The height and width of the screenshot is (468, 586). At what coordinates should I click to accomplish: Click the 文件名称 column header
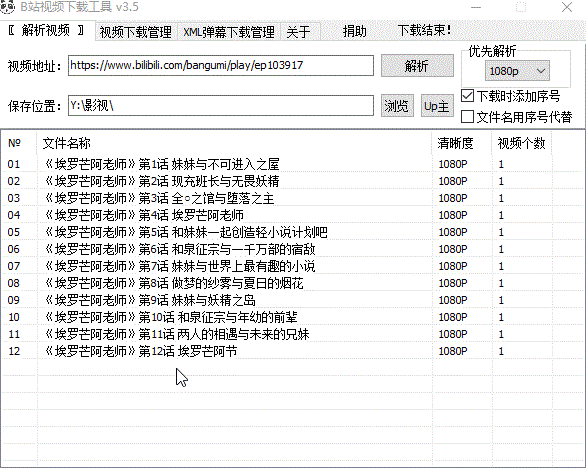click(x=234, y=143)
